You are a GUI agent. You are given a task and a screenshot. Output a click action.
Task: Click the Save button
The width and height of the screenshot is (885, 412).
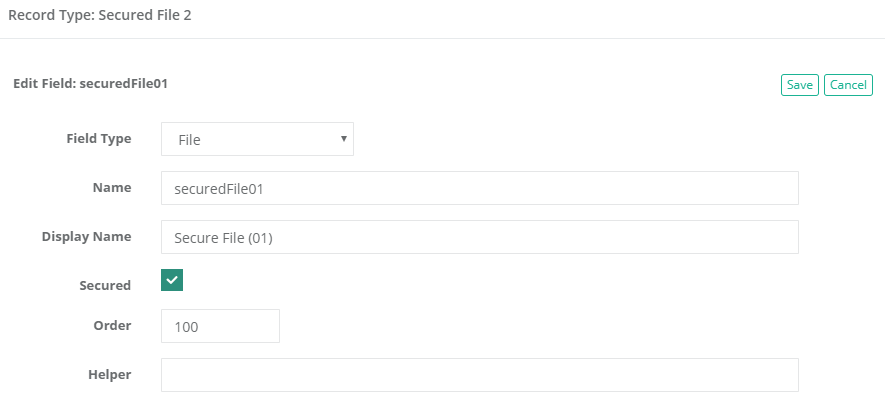coord(799,85)
